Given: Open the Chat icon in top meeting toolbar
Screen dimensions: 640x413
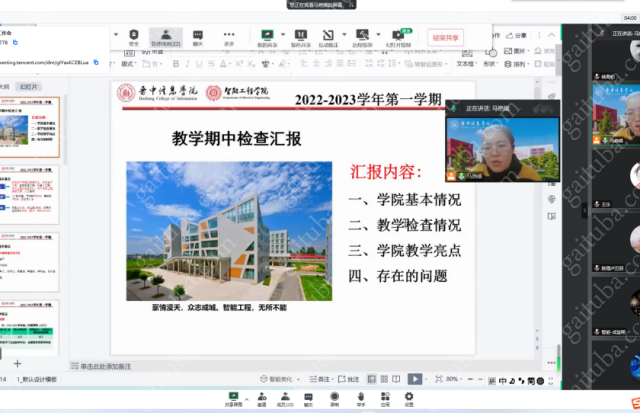Looking at the screenshot, I should point(198,38).
